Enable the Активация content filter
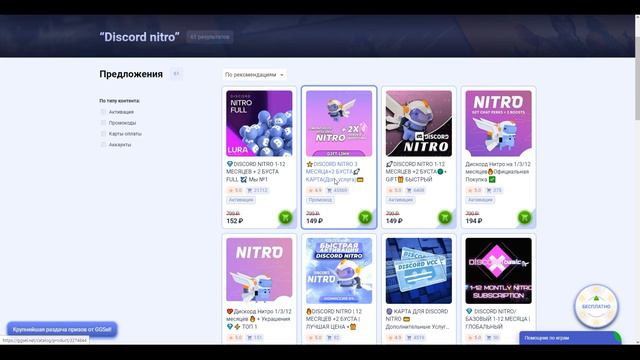640x360 pixels. [x=103, y=112]
